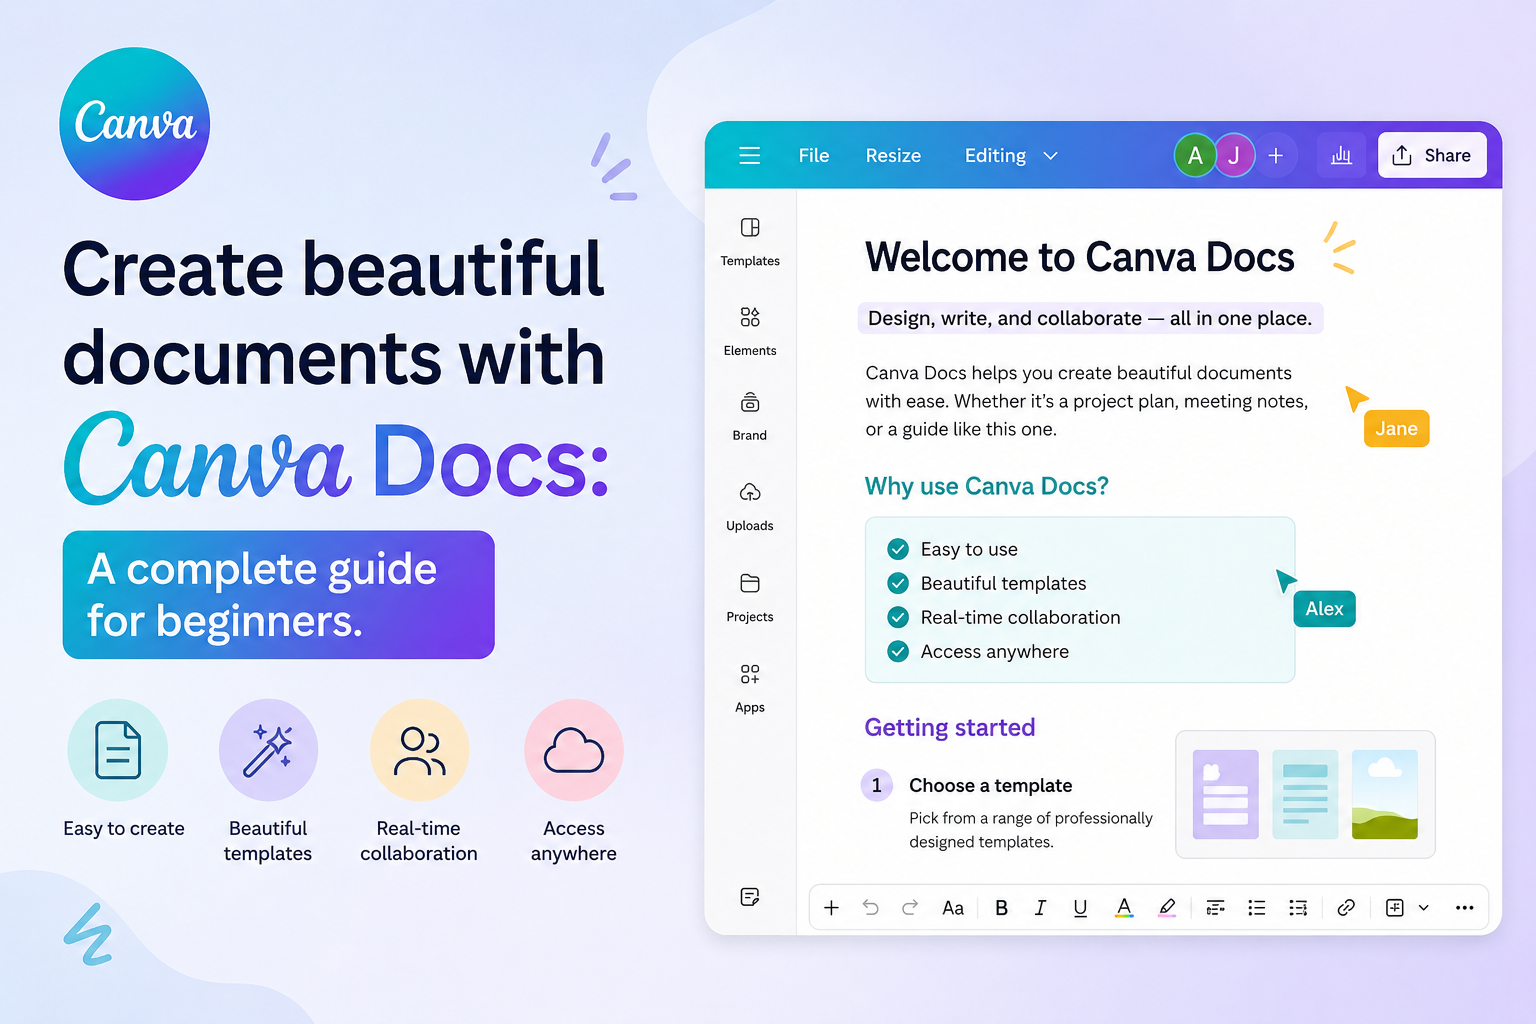Click the Jane cursor label
1536x1024 pixels.
click(1397, 428)
